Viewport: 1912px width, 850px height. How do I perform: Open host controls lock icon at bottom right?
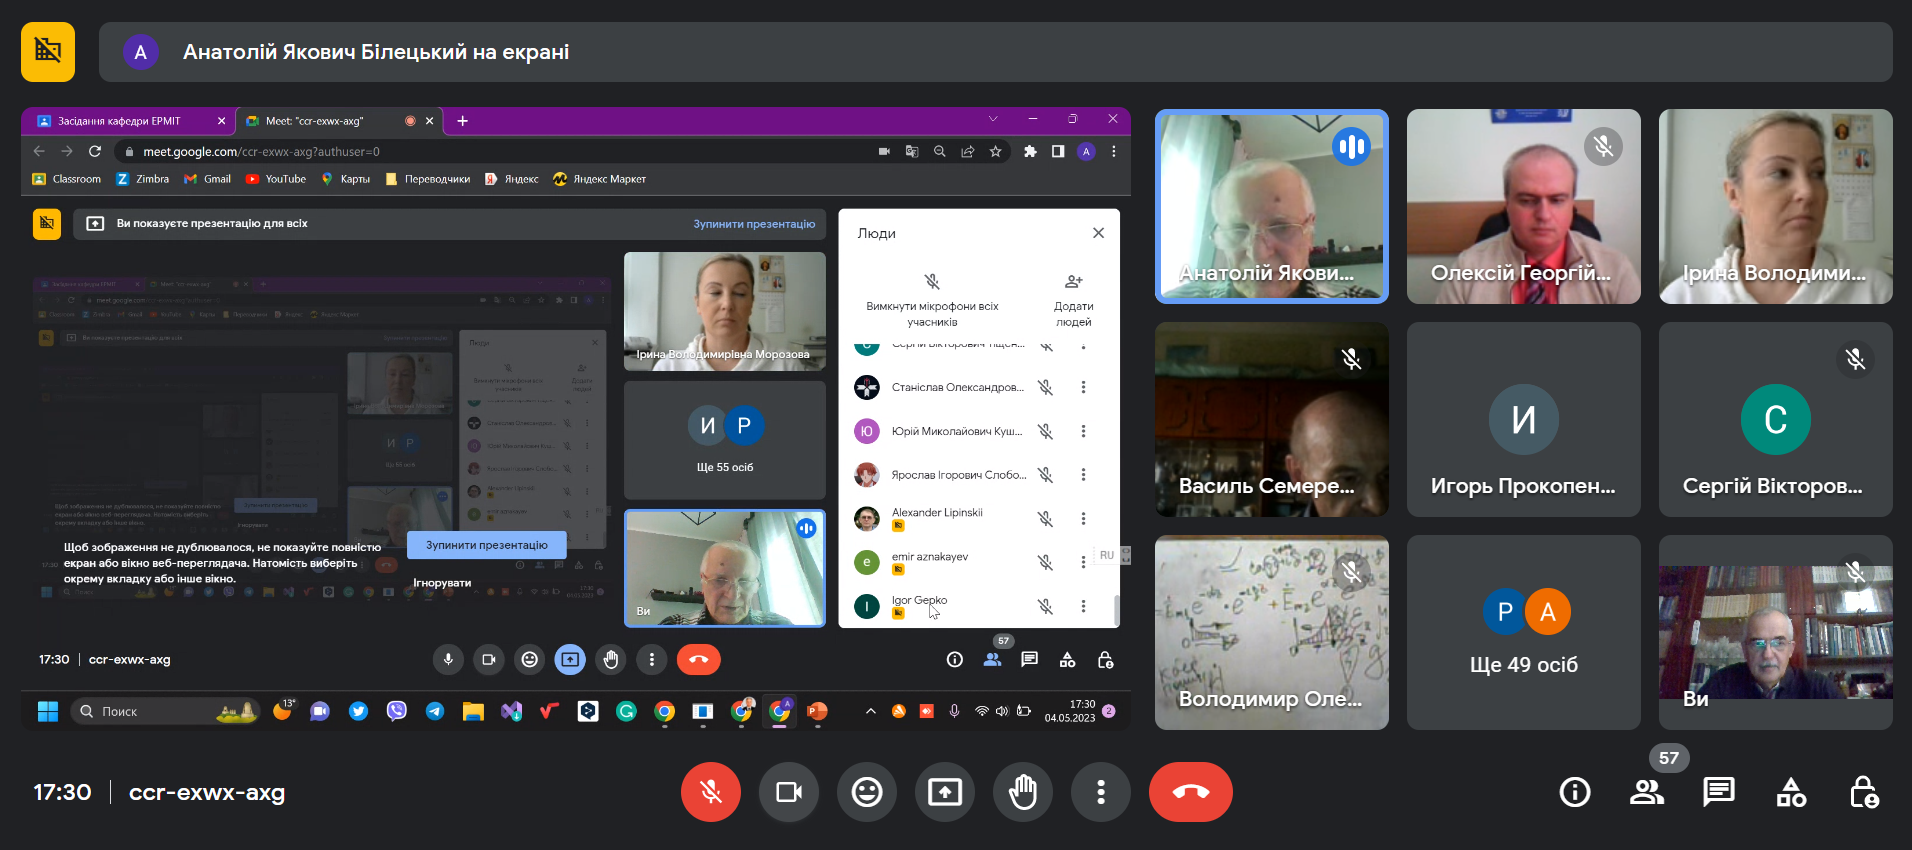(x=1863, y=792)
